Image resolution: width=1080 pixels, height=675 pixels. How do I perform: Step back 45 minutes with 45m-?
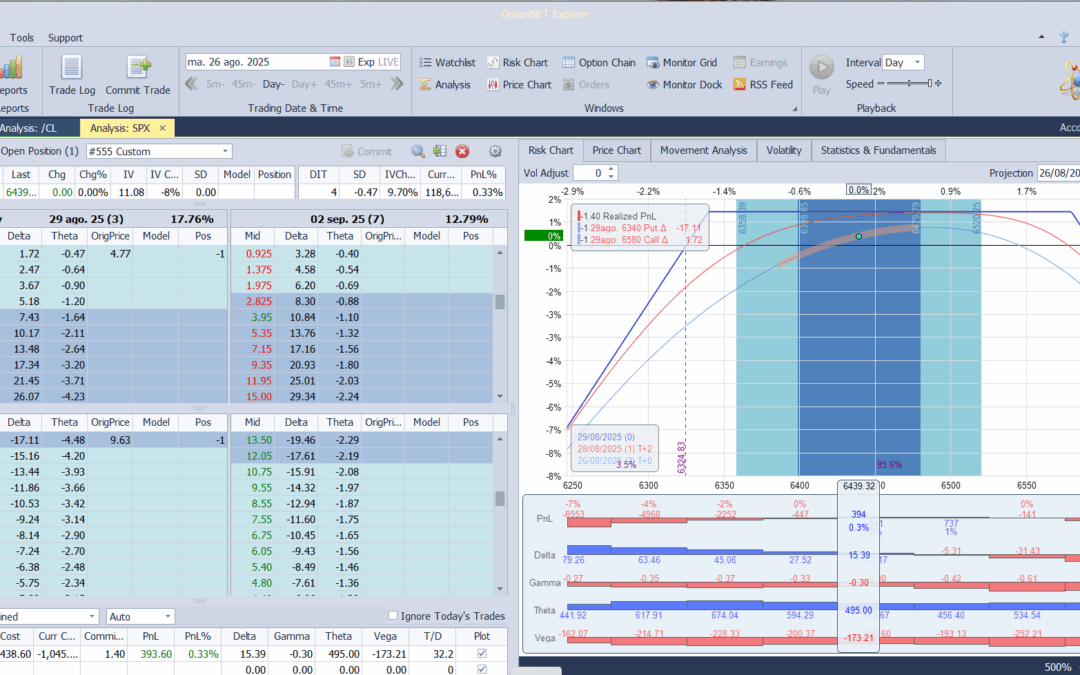coord(243,84)
